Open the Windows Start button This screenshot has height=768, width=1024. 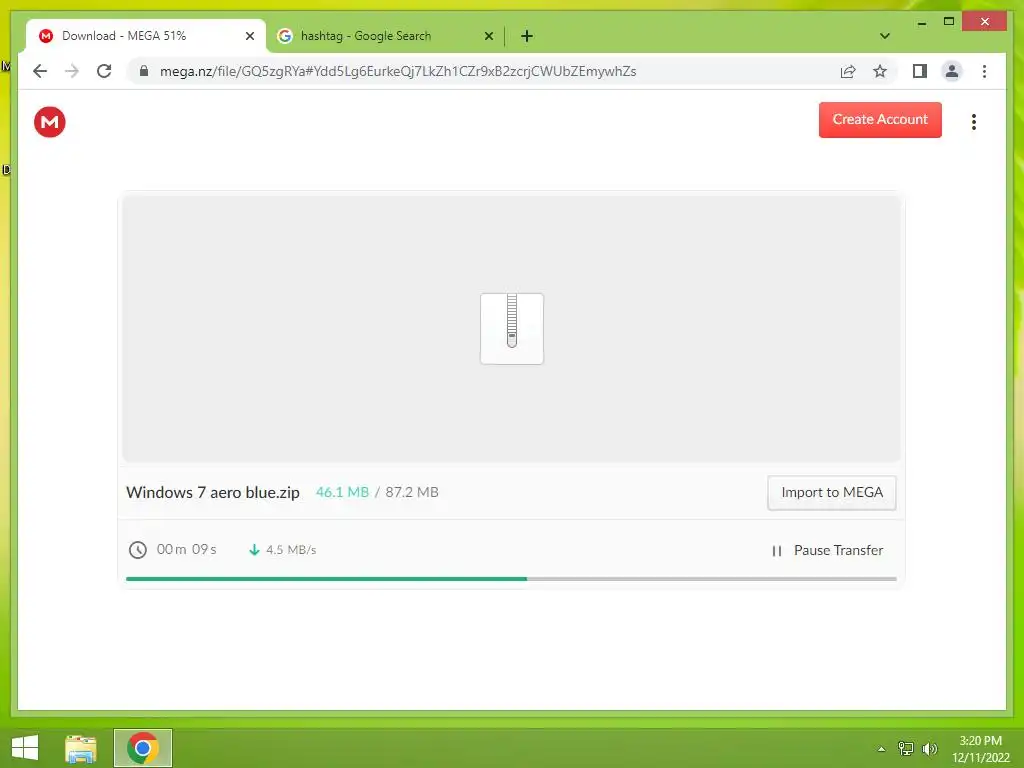coord(25,748)
